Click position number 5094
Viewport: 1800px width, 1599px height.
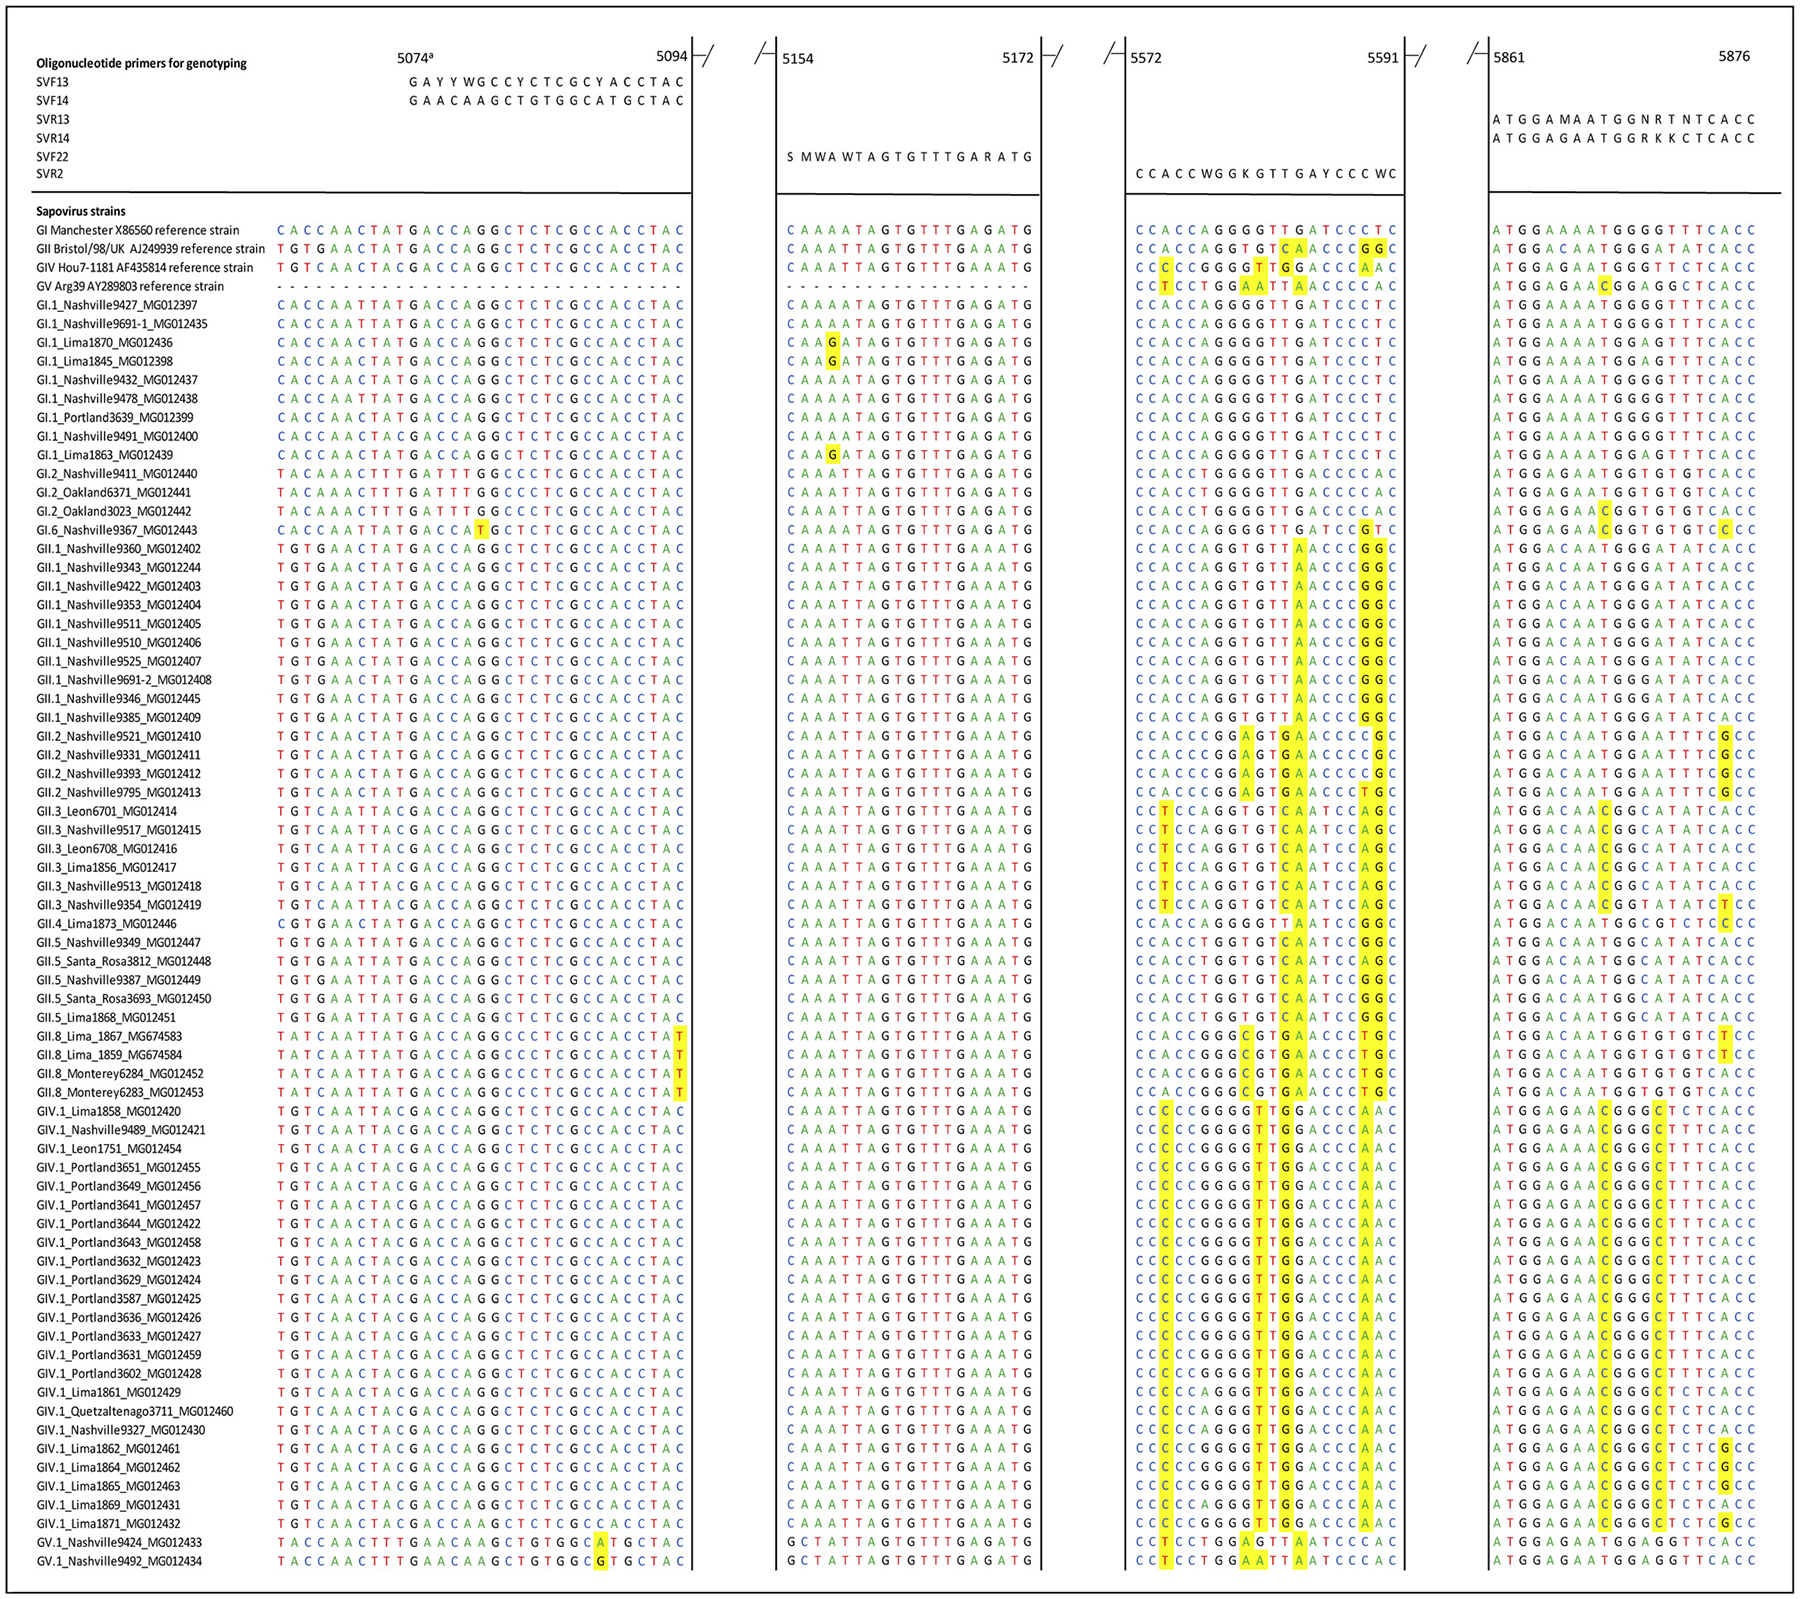(672, 57)
